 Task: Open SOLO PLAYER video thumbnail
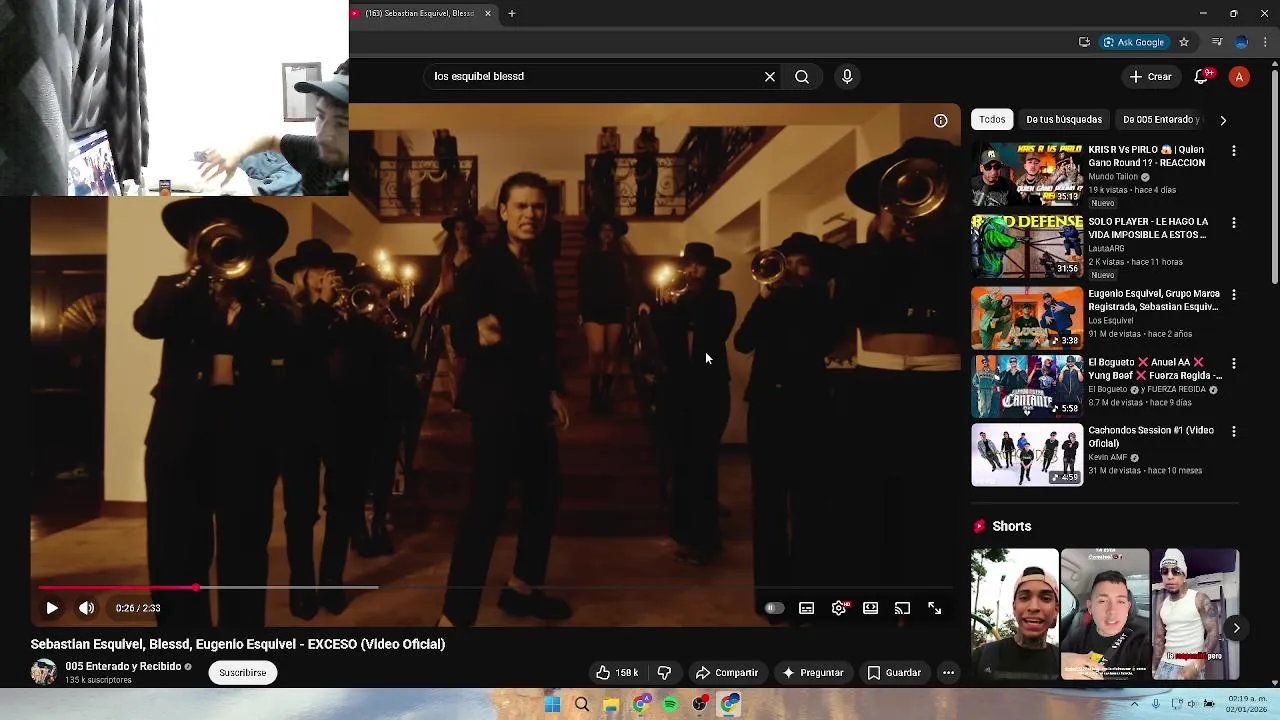(x=1027, y=247)
